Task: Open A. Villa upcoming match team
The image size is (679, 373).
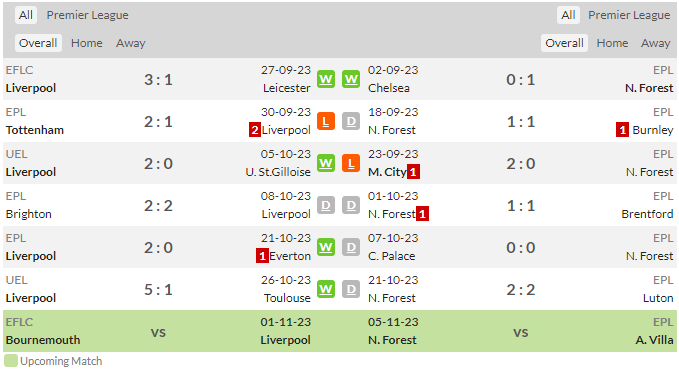Action: pyautogui.click(x=654, y=340)
